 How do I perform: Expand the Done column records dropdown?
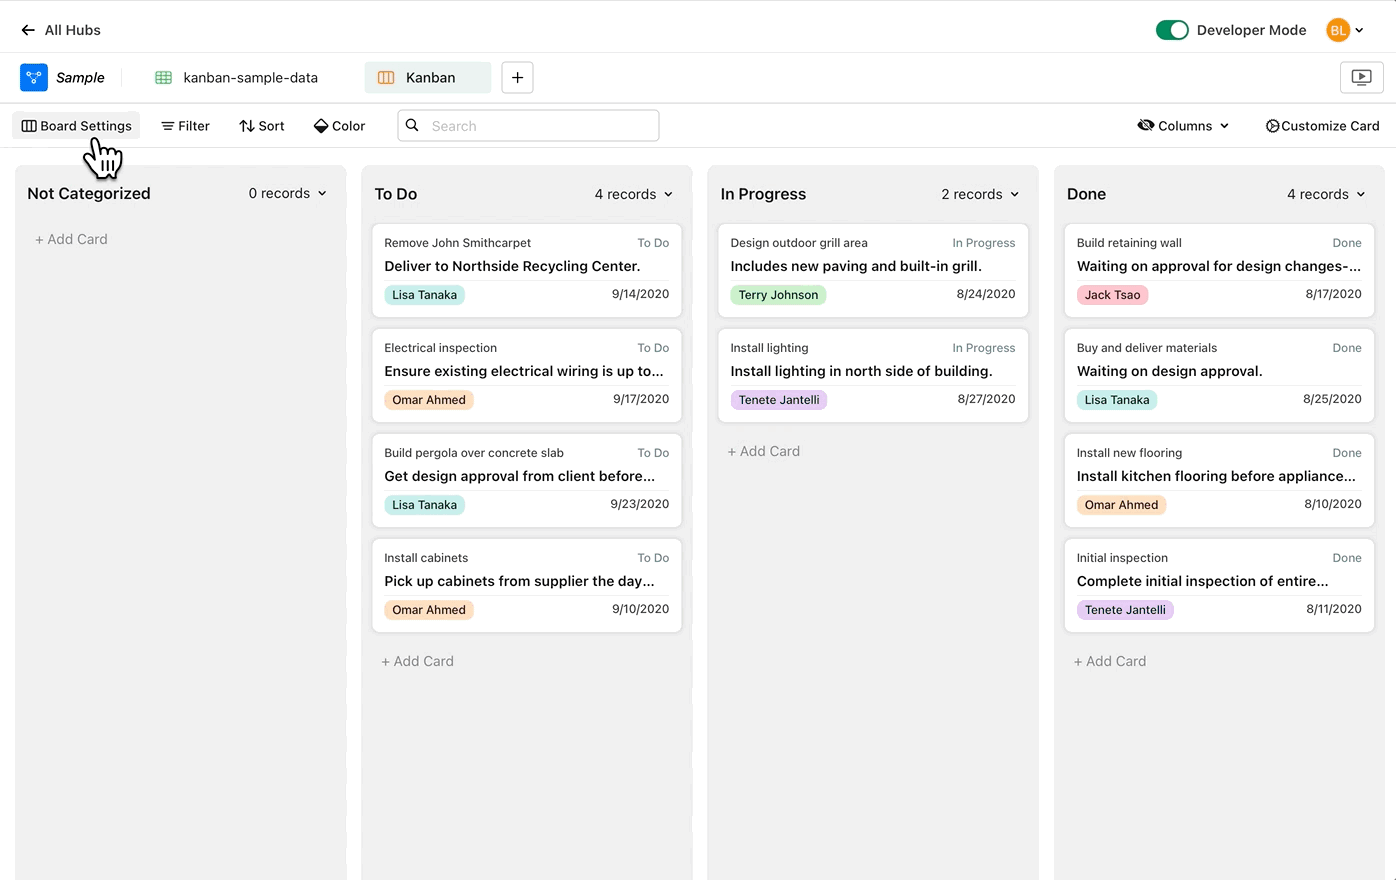tap(1326, 194)
